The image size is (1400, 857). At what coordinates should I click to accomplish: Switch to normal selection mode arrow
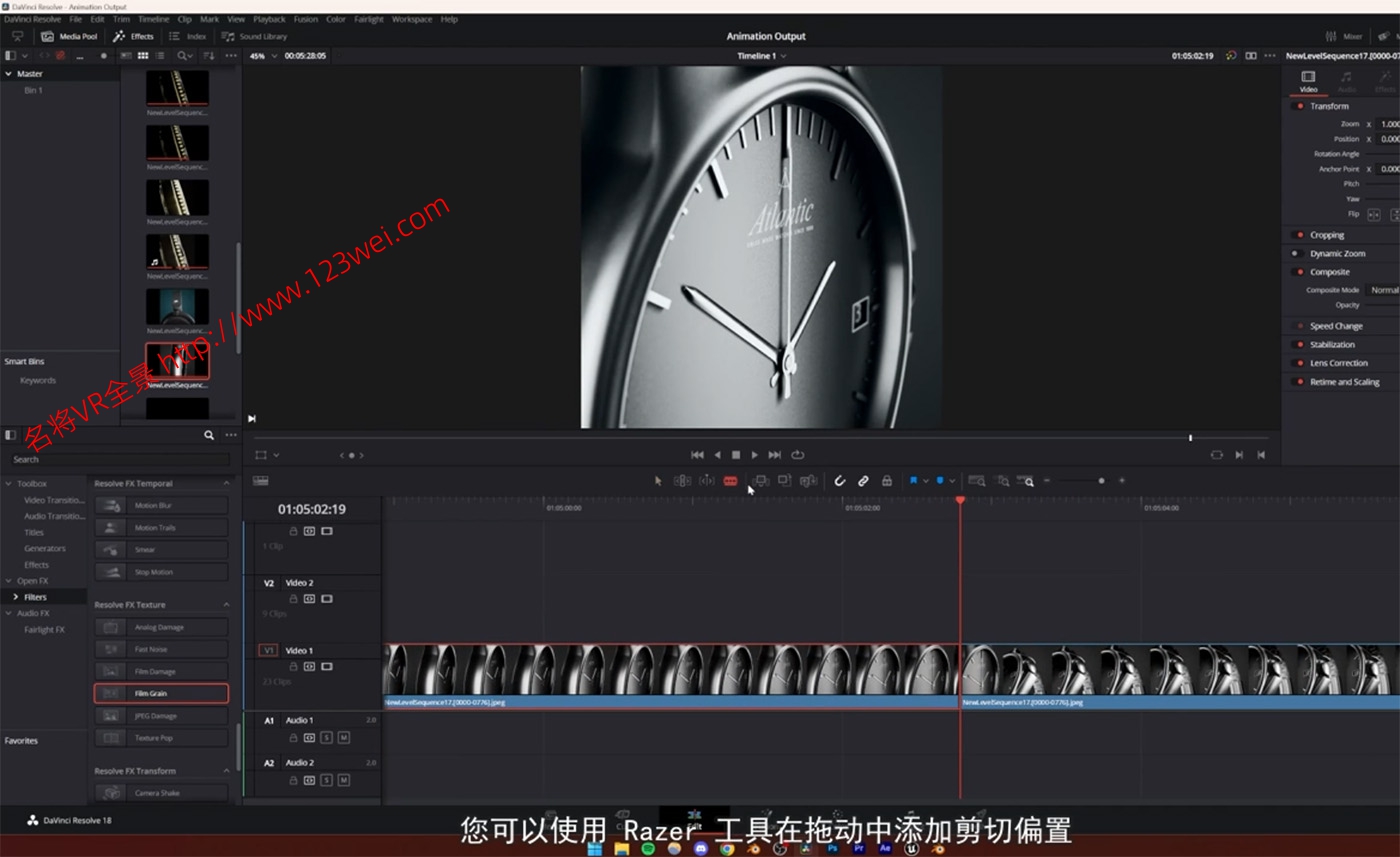(x=658, y=481)
